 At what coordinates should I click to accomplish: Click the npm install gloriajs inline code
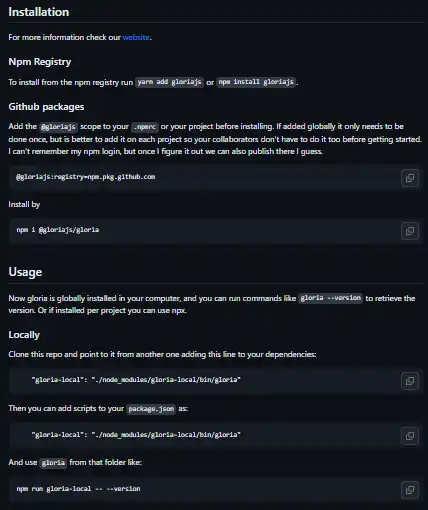tap(256, 82)
